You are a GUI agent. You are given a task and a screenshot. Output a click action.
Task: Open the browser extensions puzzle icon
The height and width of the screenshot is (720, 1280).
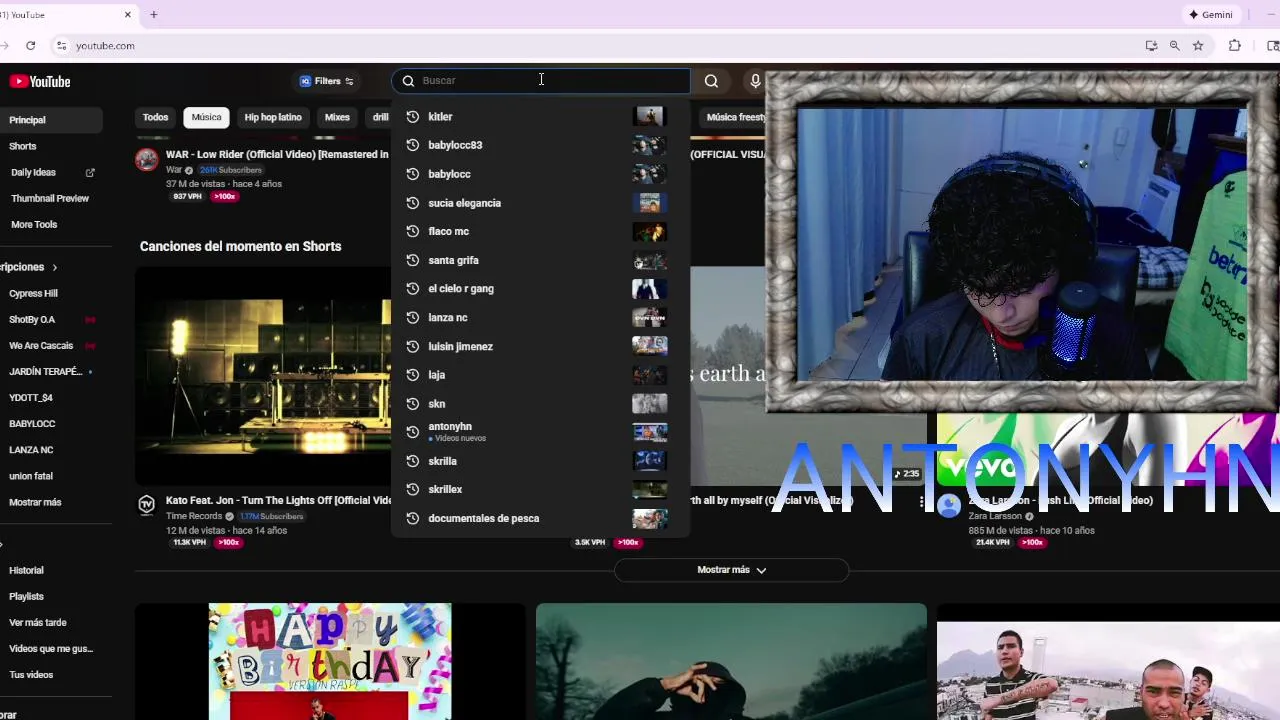coord(1235,45)
